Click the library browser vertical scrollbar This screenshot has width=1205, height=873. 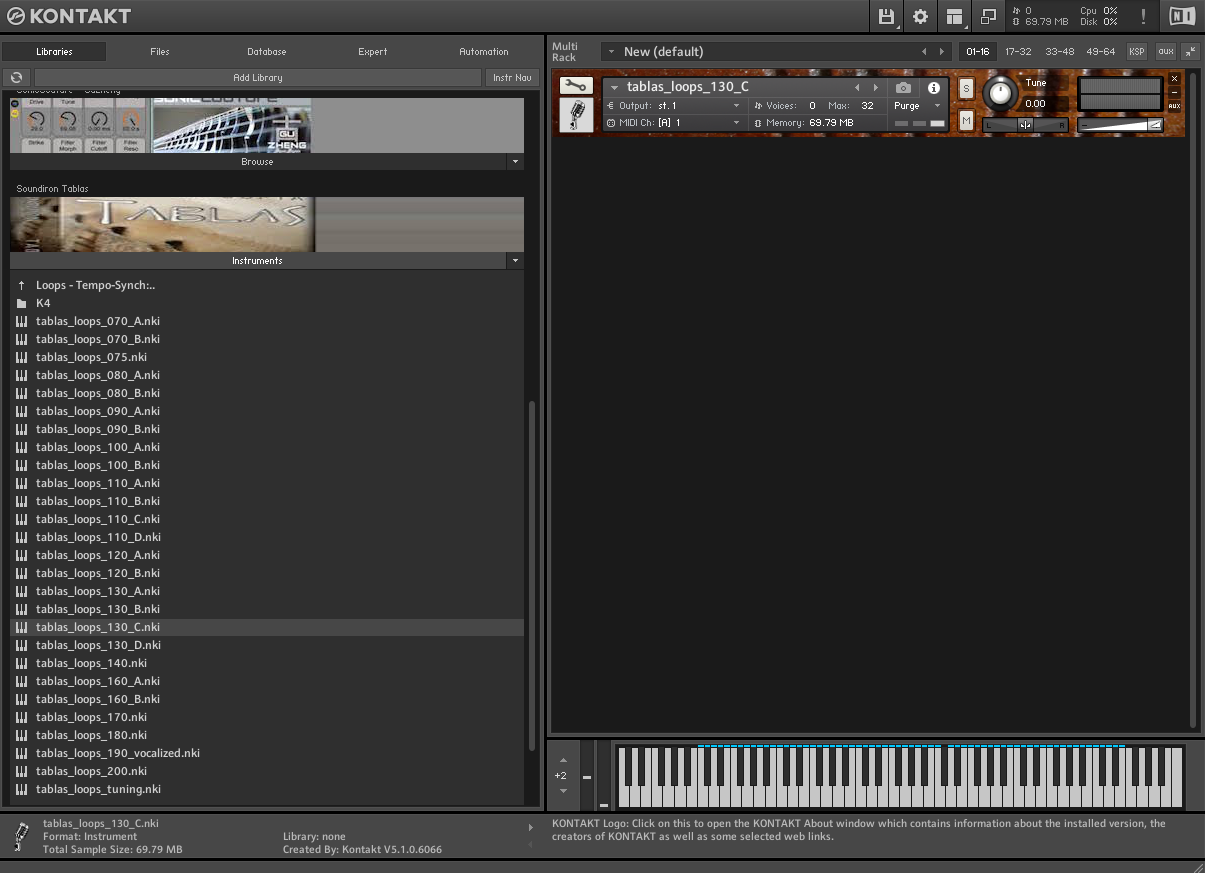(x=532, y=575)
